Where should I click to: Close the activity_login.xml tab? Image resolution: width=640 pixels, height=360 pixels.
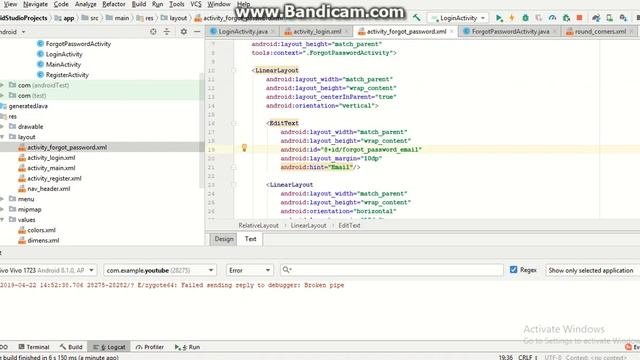click(x=347, y=31)
